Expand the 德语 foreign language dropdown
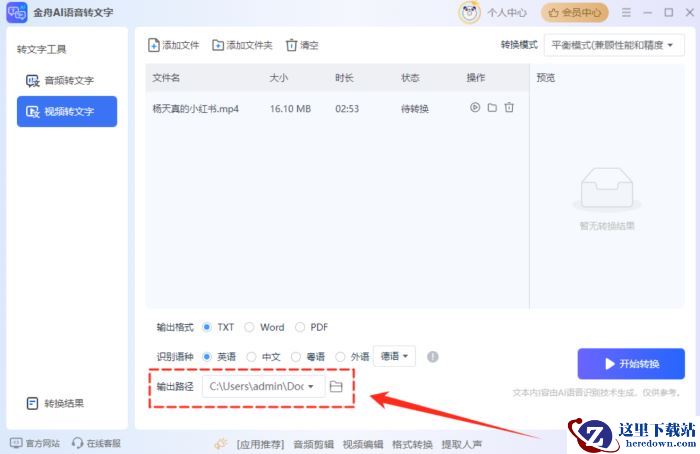700x454 pixels. 394,356
